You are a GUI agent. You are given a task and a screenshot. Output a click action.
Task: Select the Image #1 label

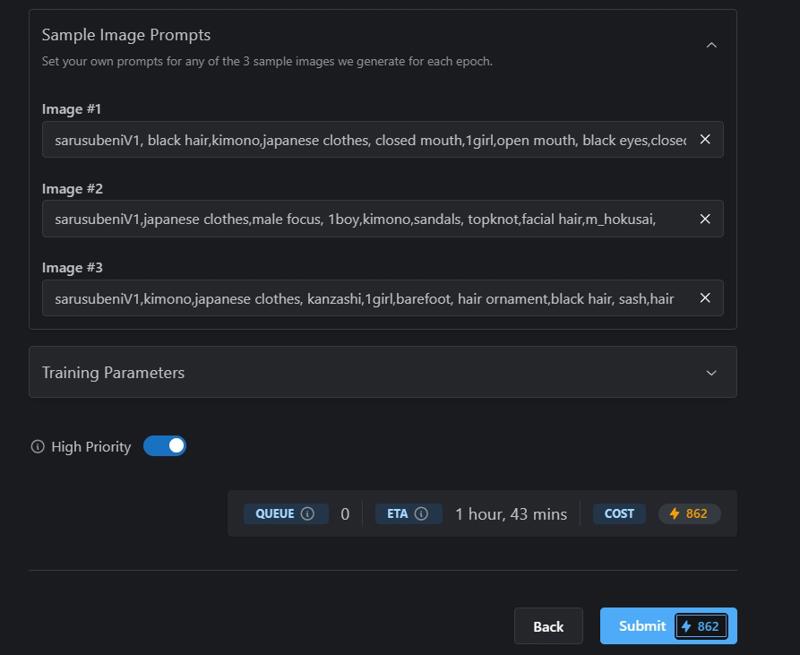(x=71, y=109)
